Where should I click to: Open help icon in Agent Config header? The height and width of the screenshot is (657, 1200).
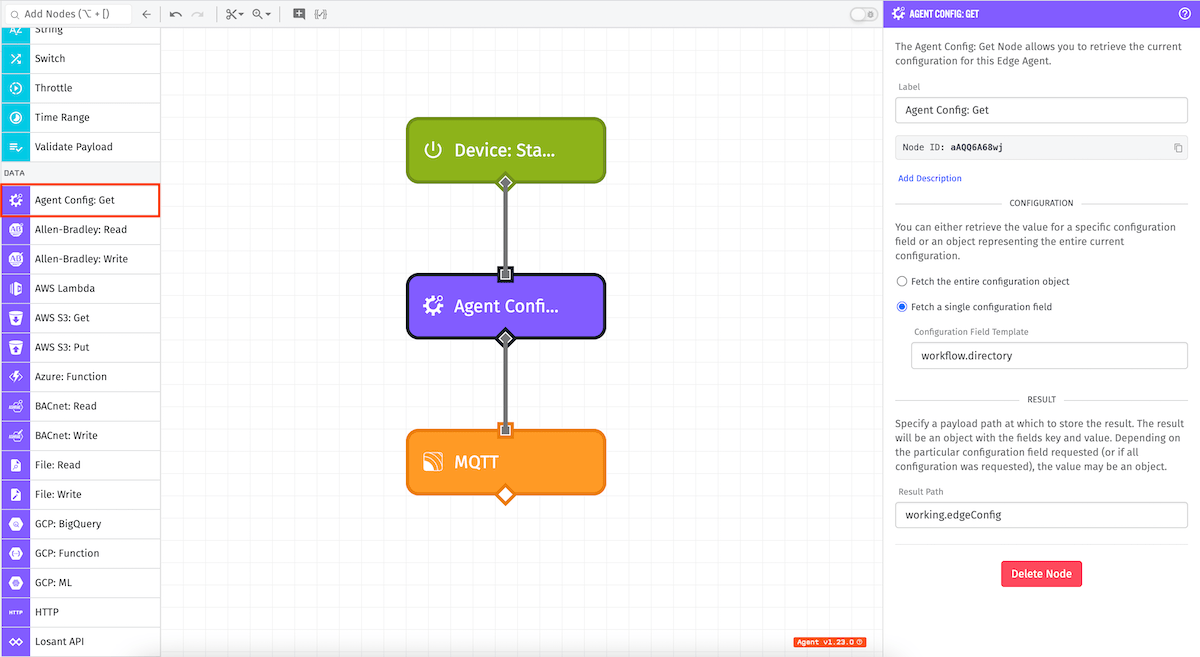(x=1185, y=14)
